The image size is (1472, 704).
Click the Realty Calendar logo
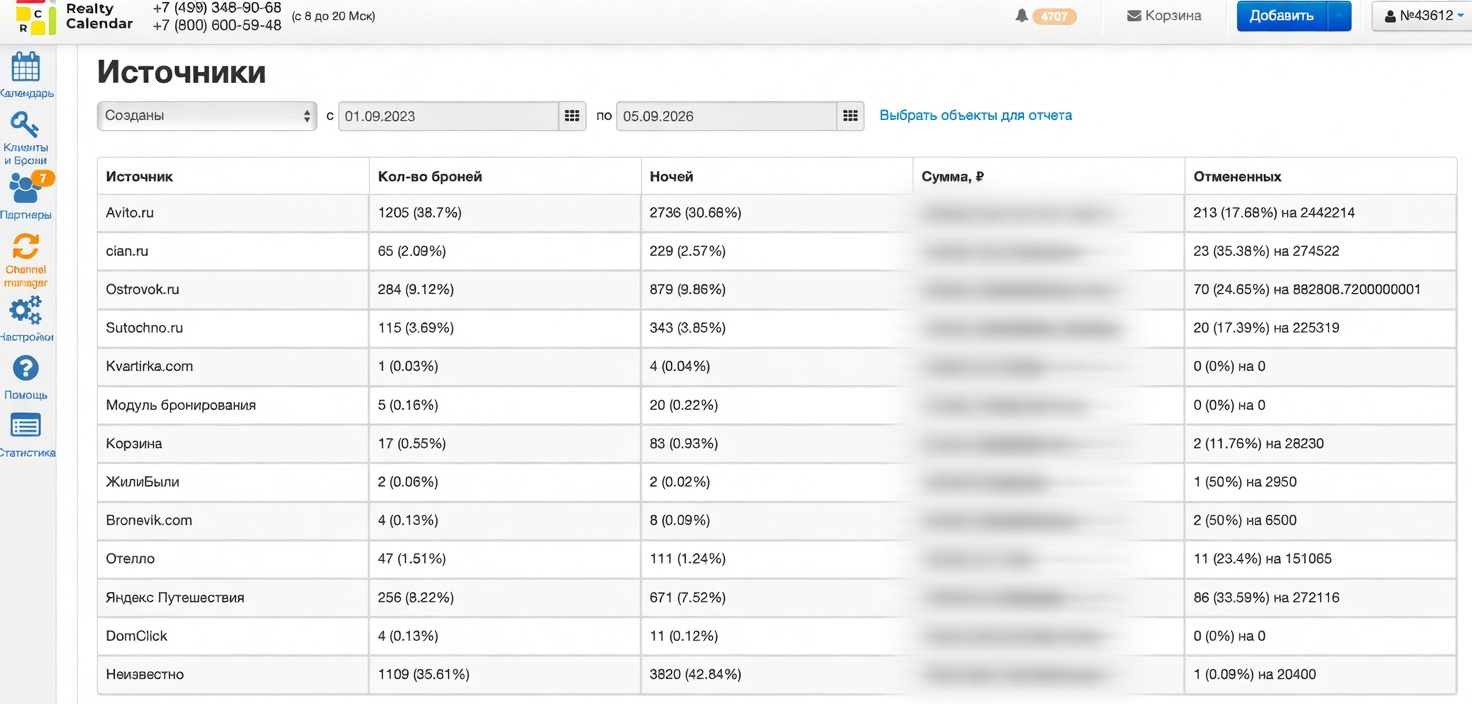click(x=74, y=16)
